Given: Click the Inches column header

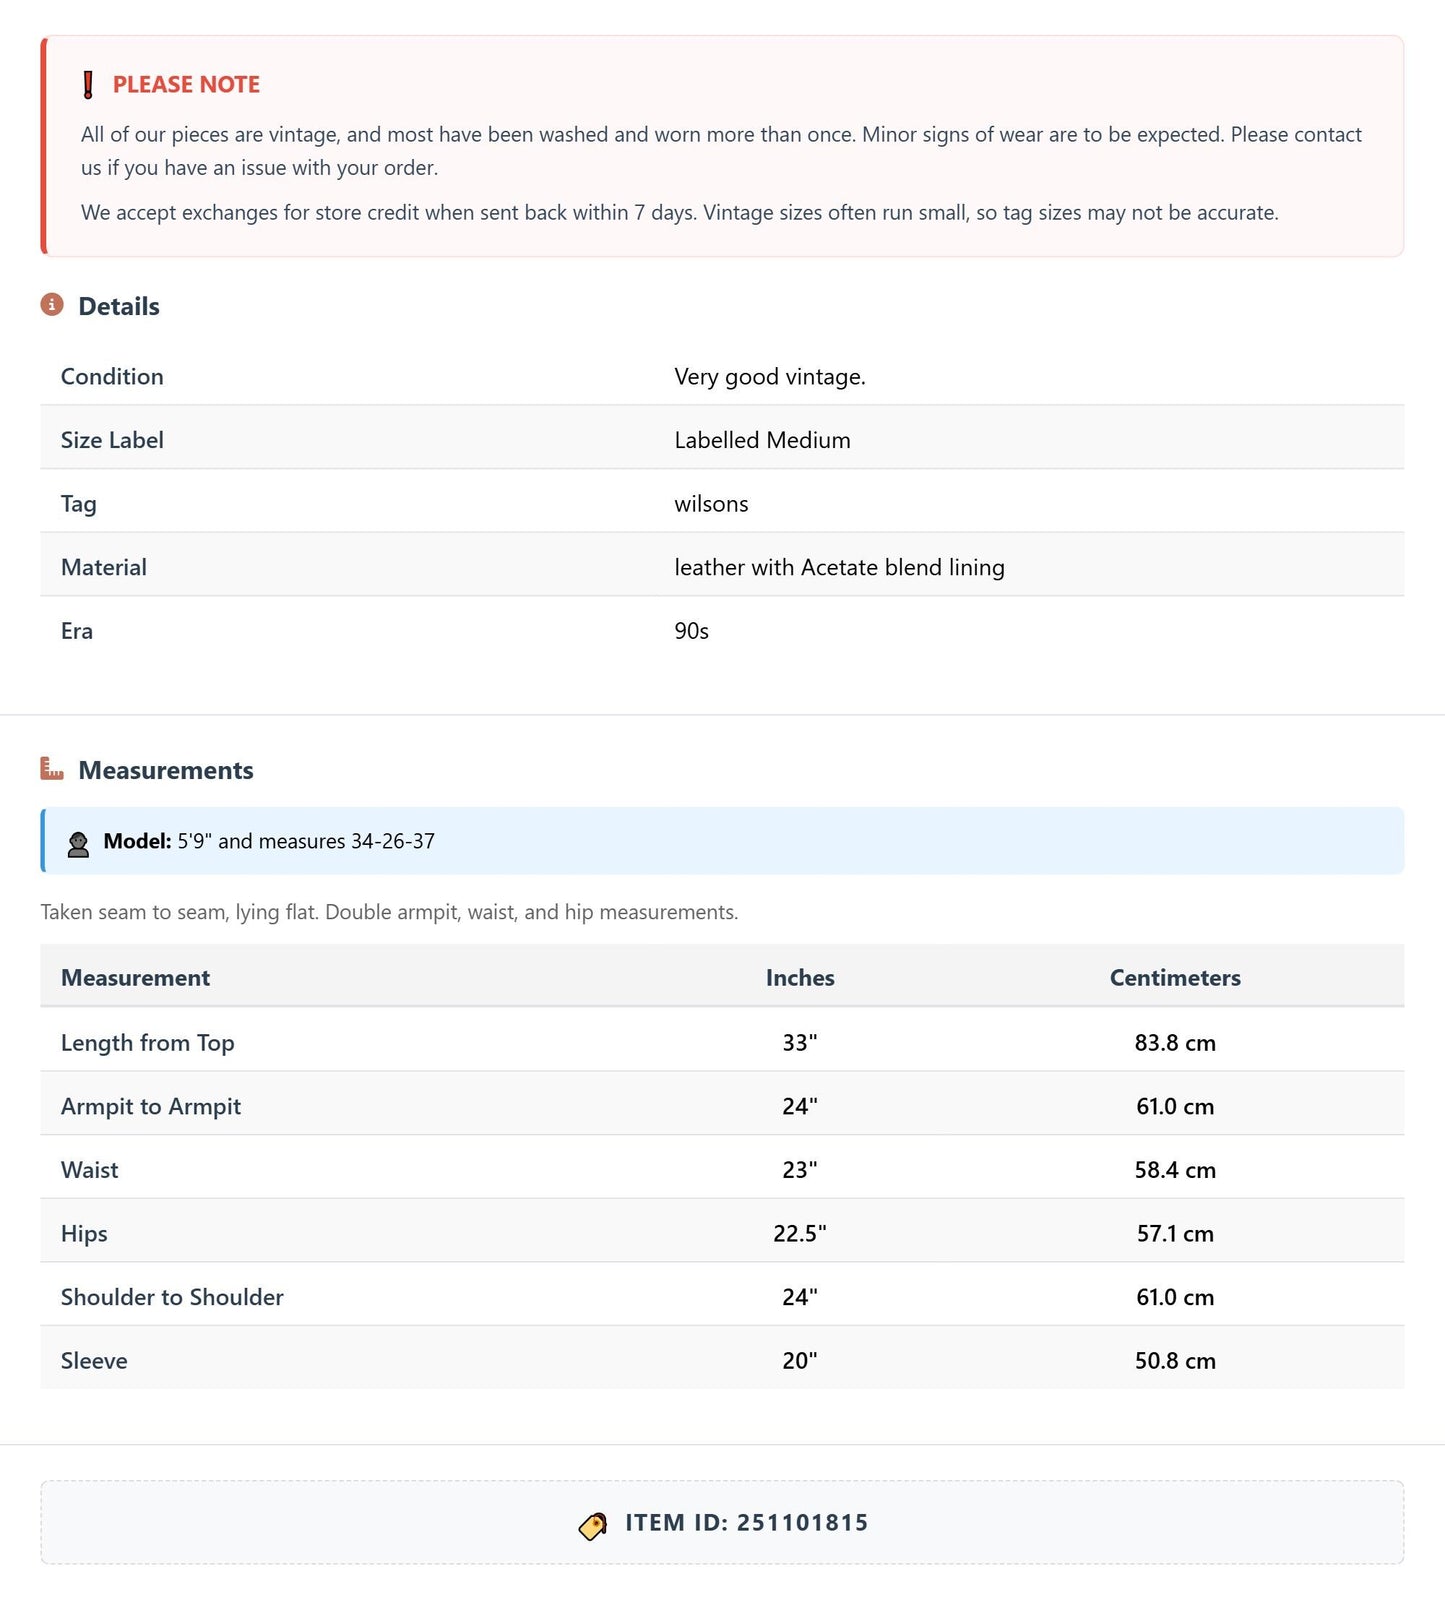Looking at the screenshot, I should tap(800, 977).
